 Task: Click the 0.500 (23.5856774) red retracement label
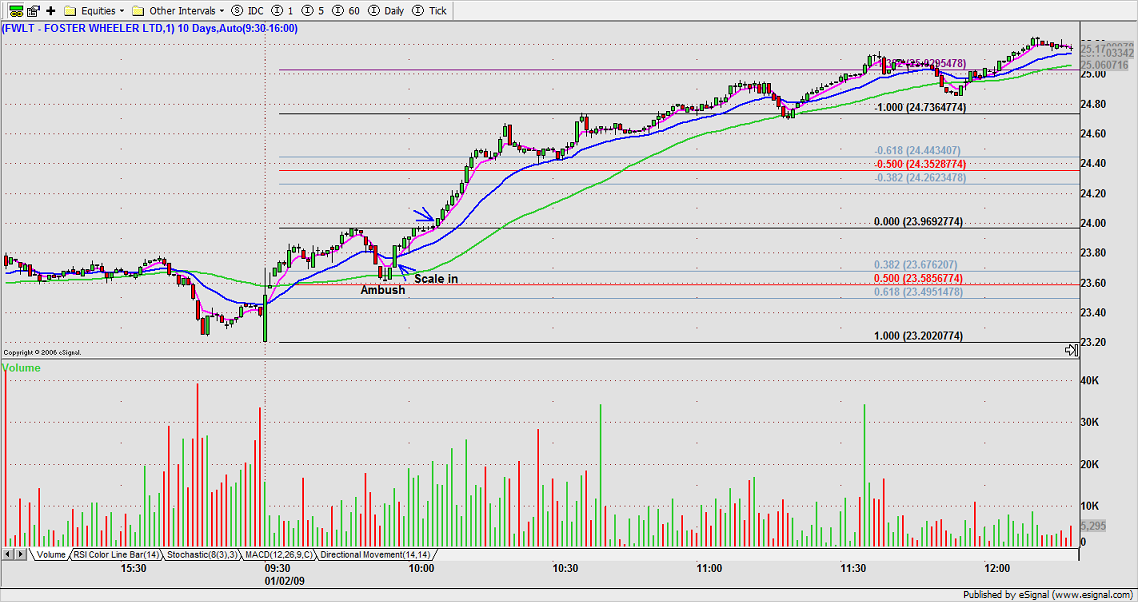[918, 279]
